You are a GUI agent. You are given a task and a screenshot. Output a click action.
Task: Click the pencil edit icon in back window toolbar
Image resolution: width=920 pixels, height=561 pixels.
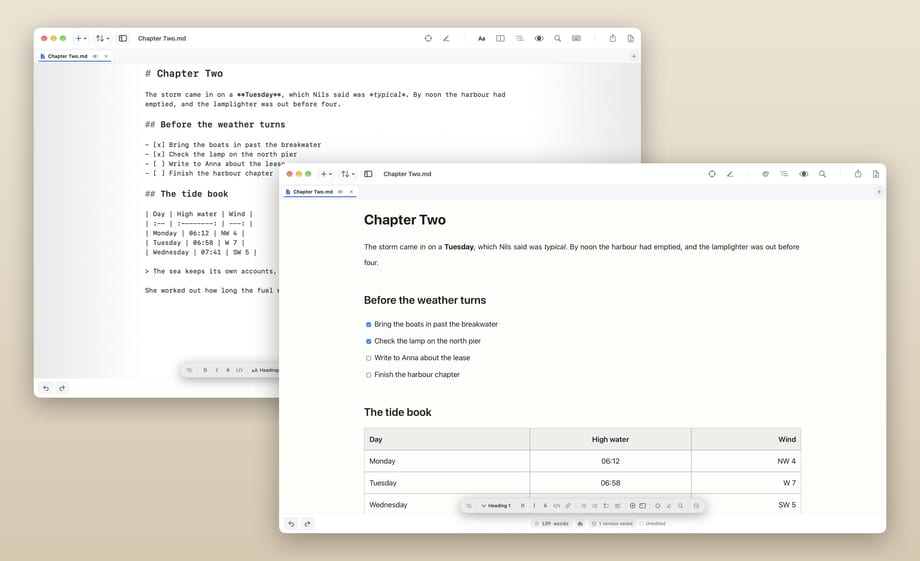[x=446, y=38]
